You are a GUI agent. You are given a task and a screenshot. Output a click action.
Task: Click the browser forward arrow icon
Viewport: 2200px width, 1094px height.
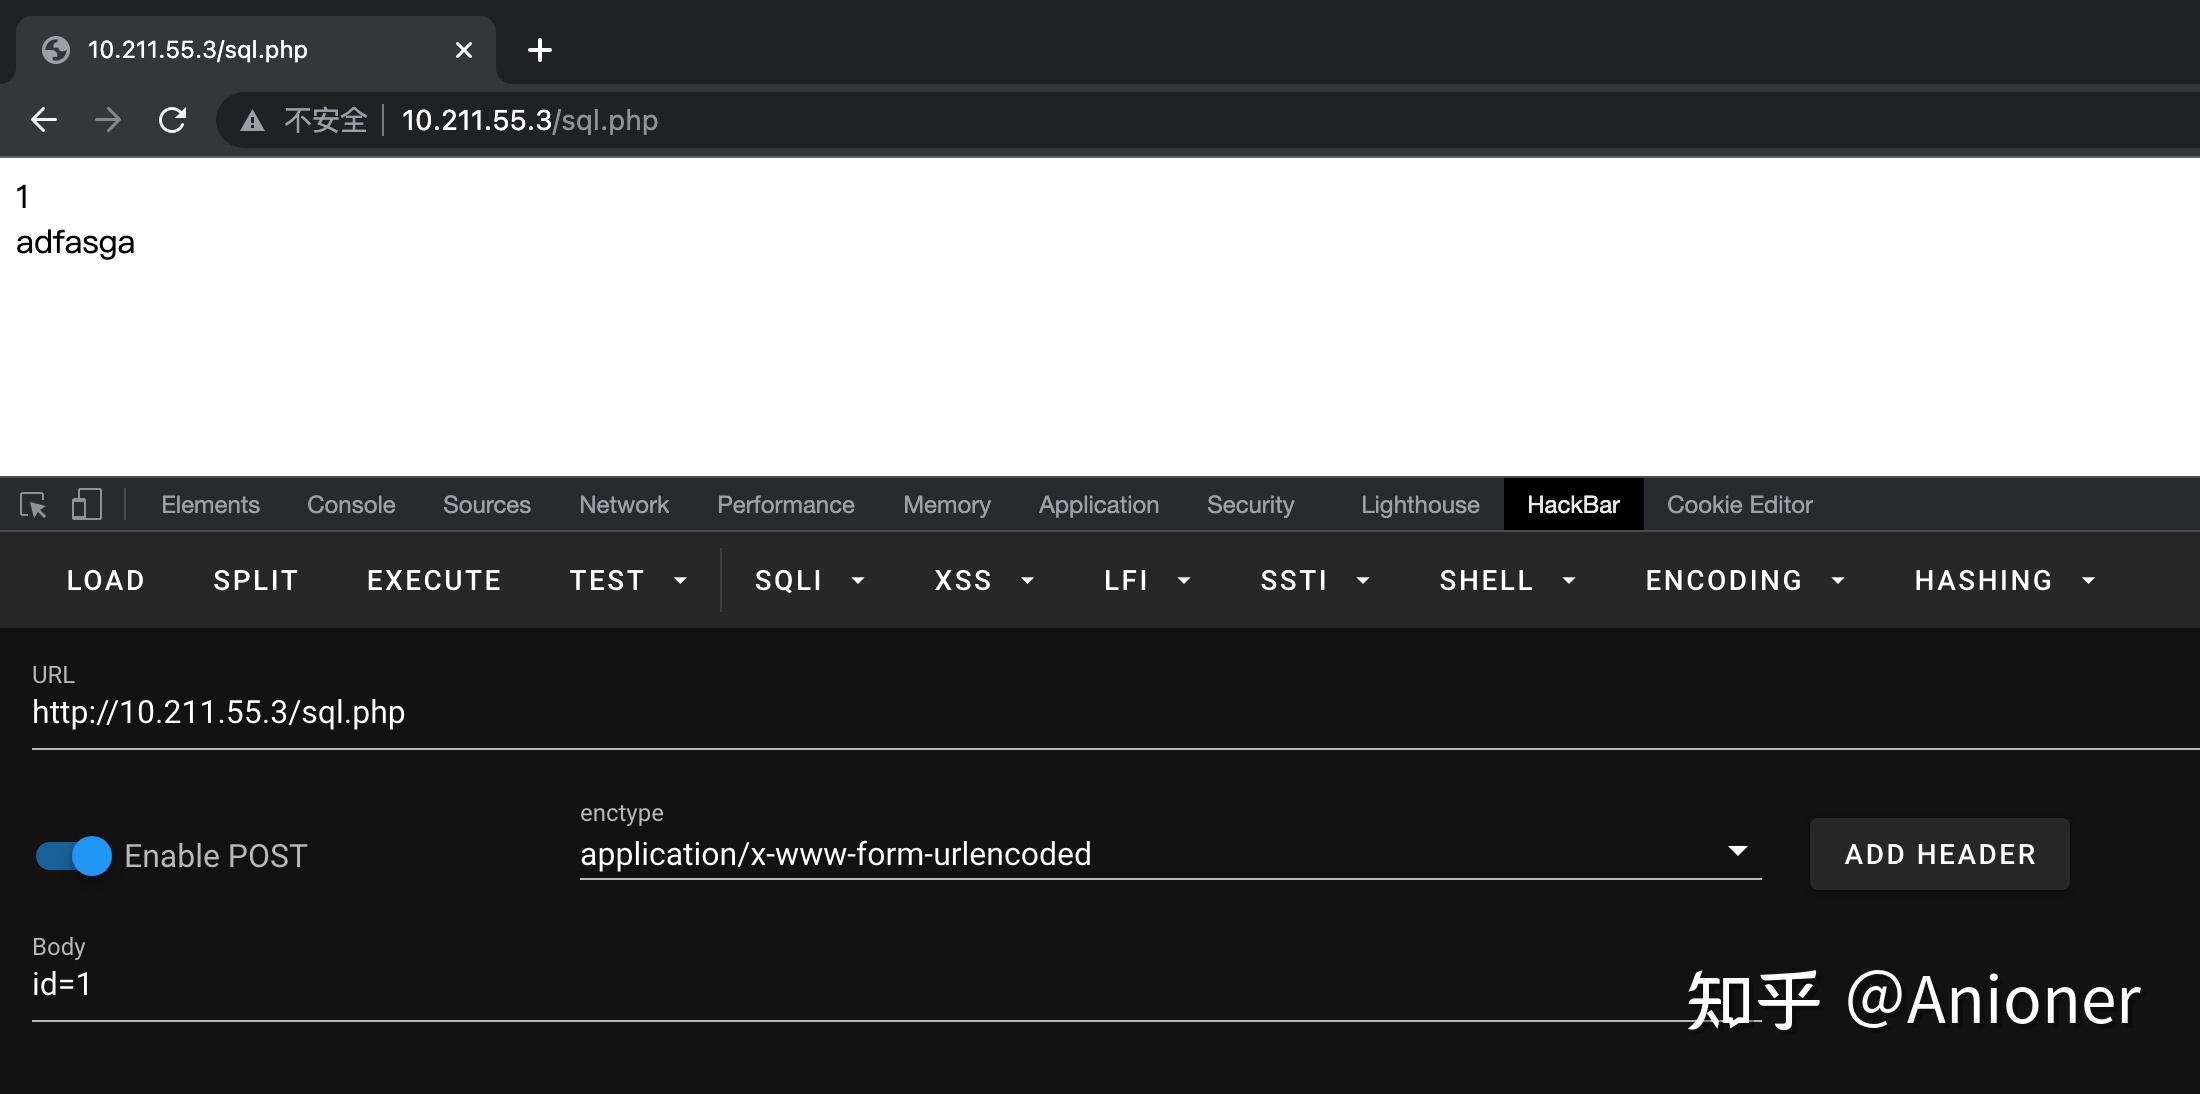107,120
